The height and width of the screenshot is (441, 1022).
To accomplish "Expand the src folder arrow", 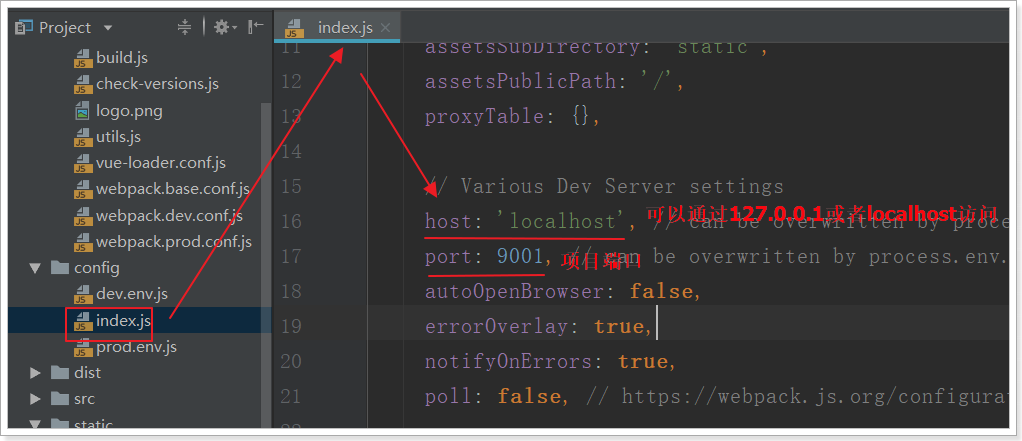I will click(35, 399).
